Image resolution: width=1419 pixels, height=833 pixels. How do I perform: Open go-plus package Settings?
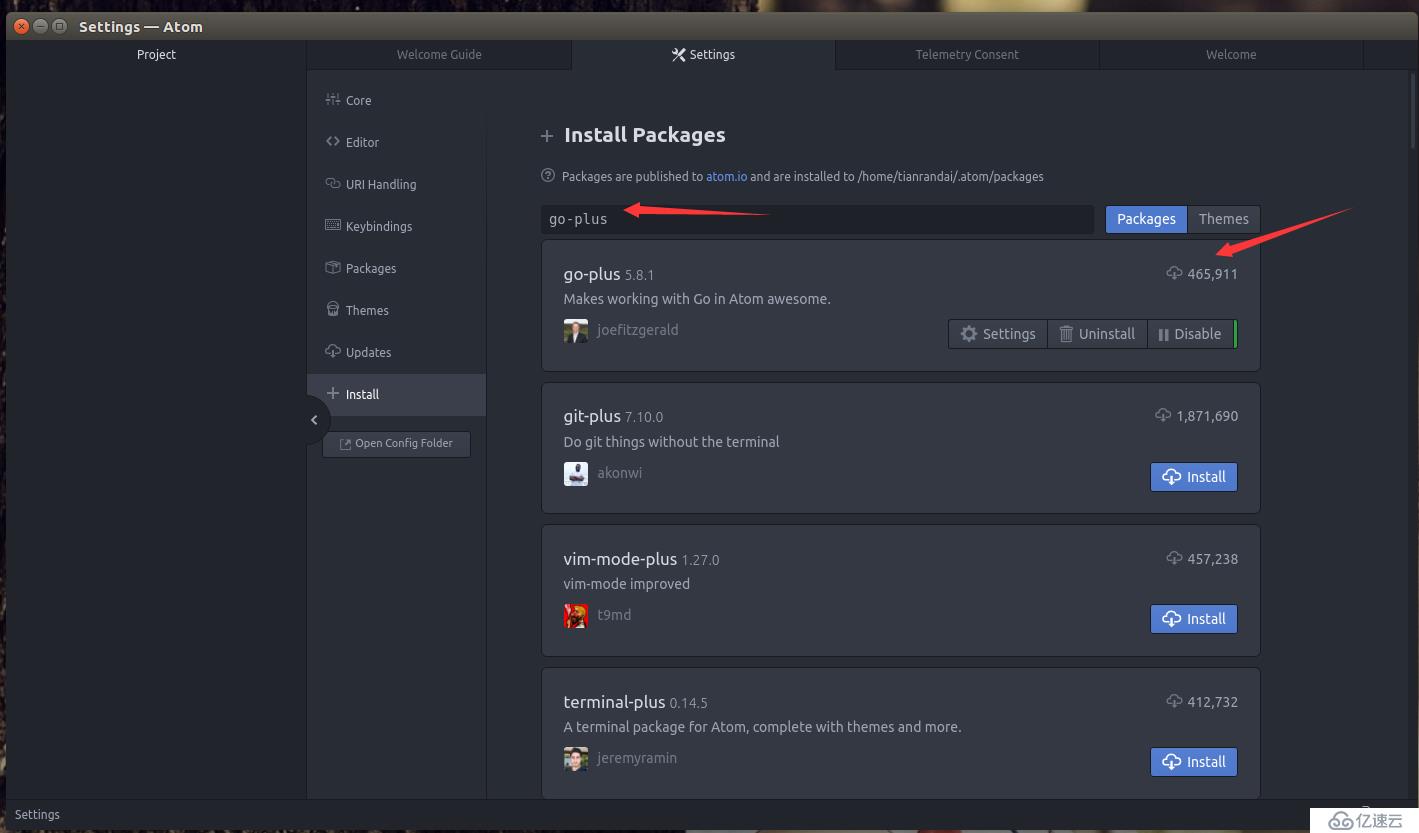[x=998, y=334]
